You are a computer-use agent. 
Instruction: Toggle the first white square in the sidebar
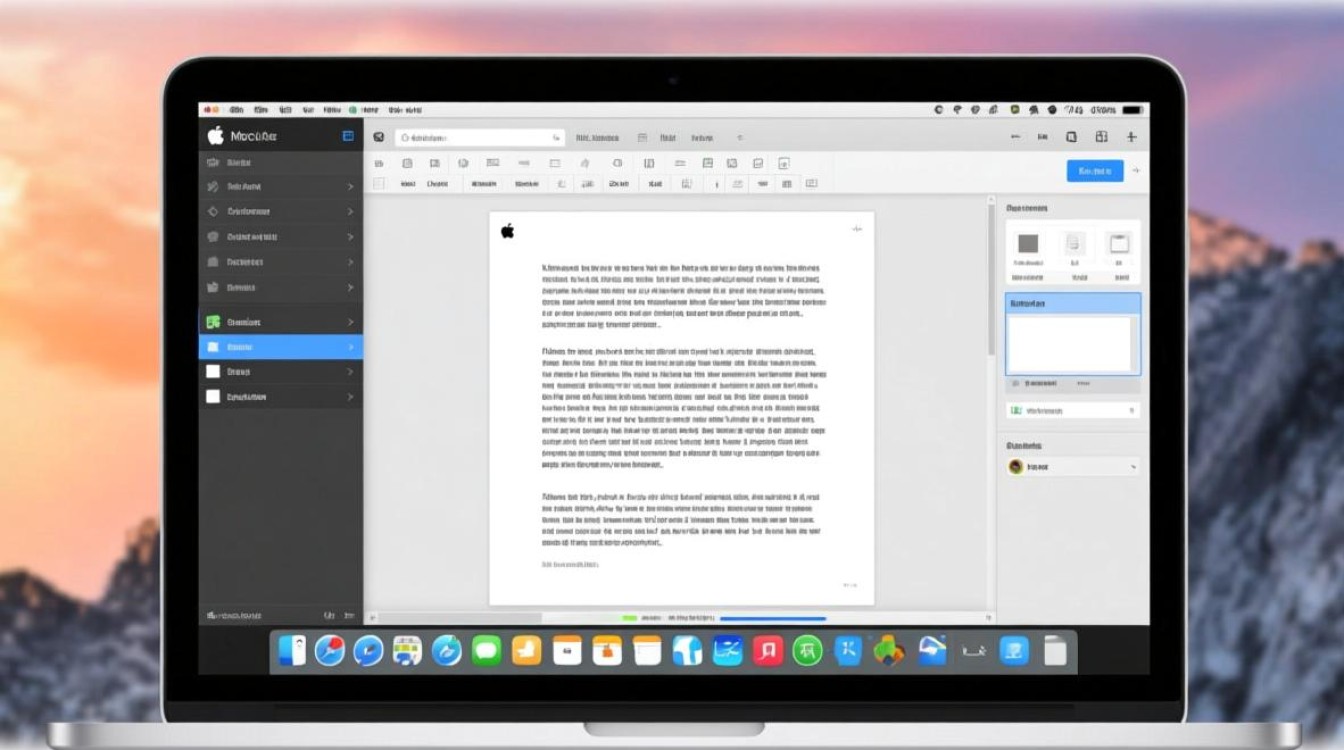pos(212,371)
